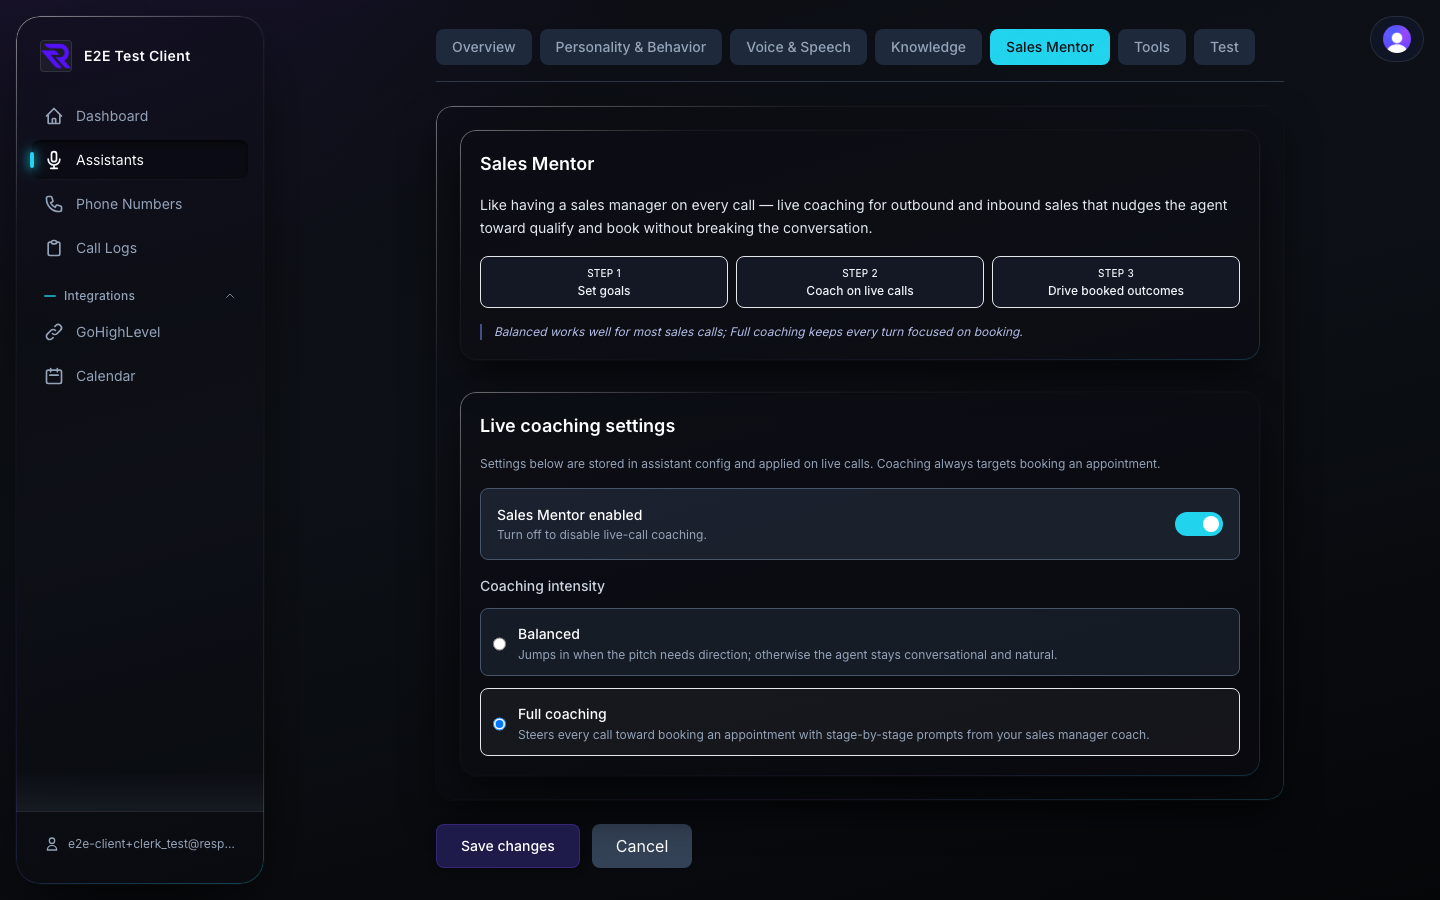The width and height of the screenshot is (1440, 900).
Task: Select the Balanced coaching intensity radio
Action: pyautogui.click(x=499, y=644)
